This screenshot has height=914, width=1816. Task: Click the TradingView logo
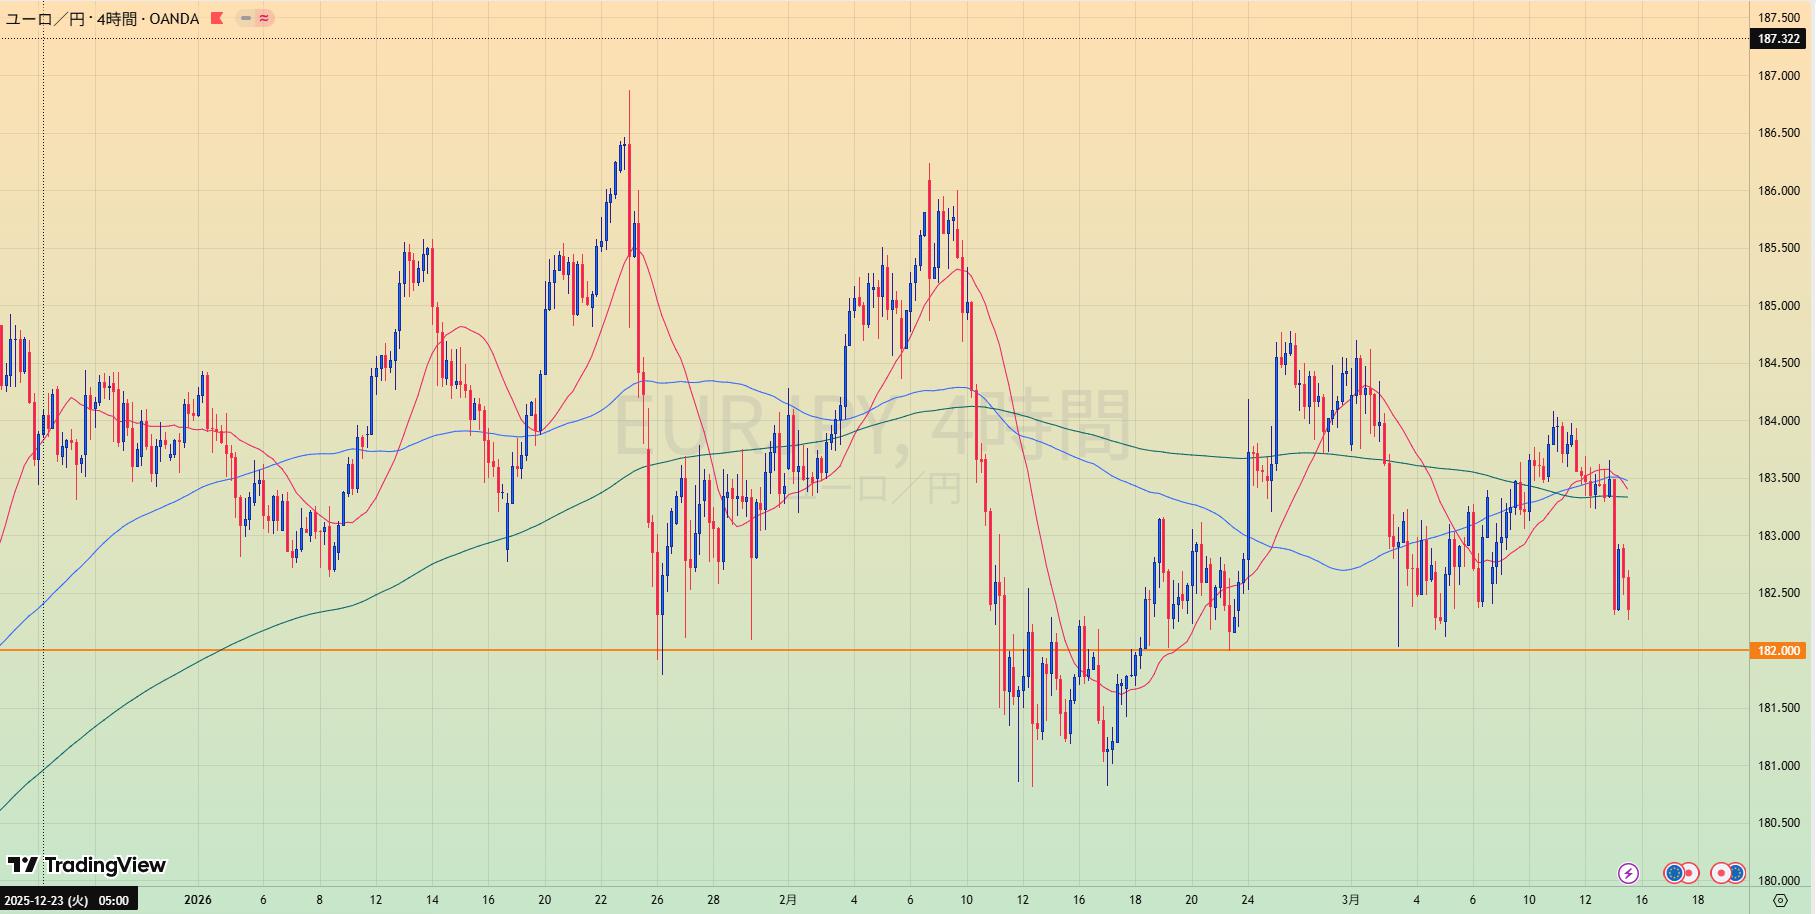pyautogui.click(x=86, y=865)
